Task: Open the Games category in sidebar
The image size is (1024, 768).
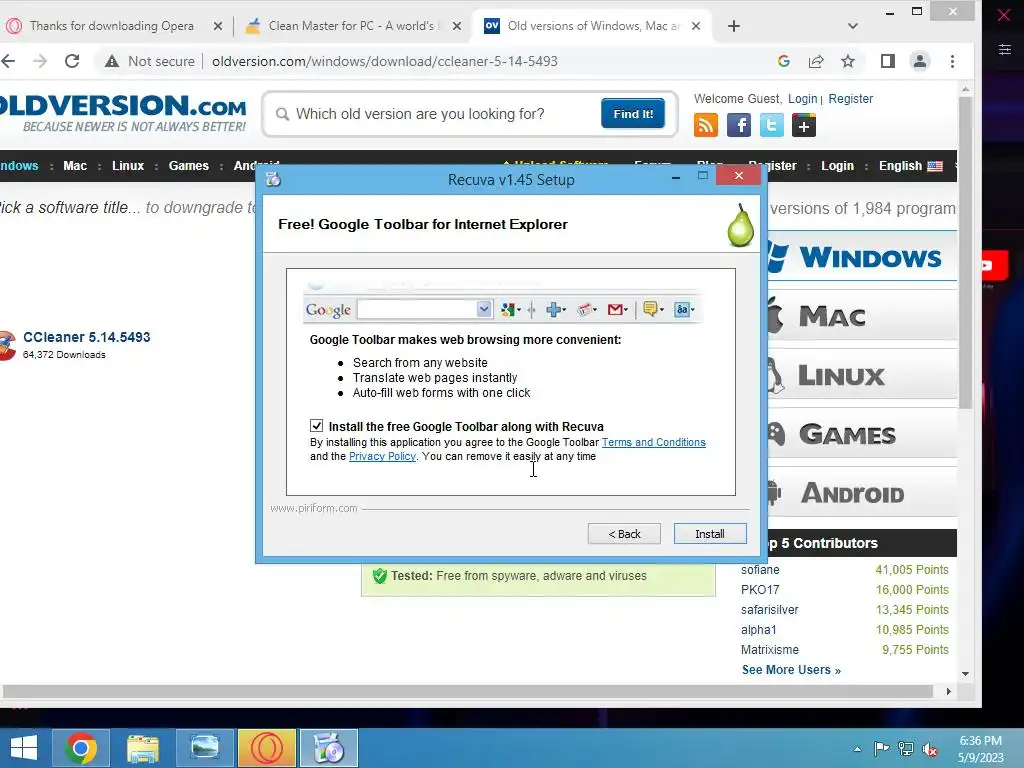Action: (x=862, y=434)
